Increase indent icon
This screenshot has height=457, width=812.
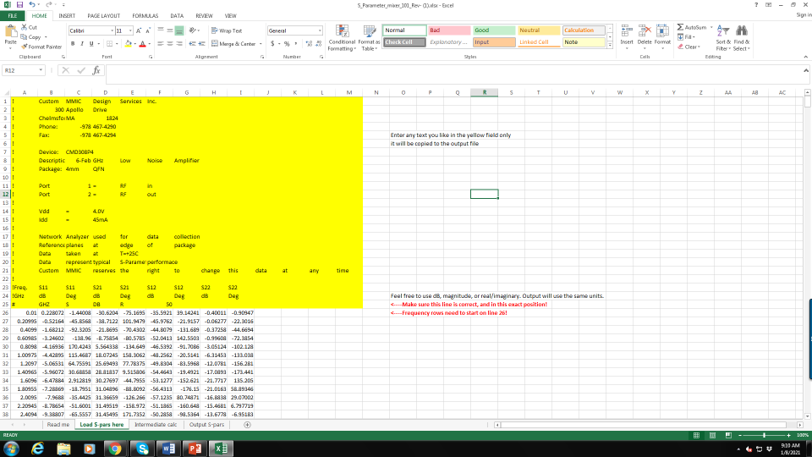coord(201,44)
